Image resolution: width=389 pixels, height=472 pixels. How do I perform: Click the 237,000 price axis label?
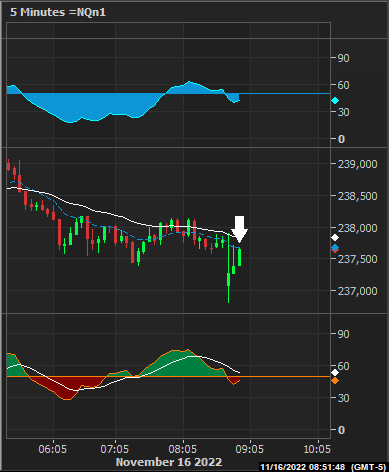(x=358, y=291)
